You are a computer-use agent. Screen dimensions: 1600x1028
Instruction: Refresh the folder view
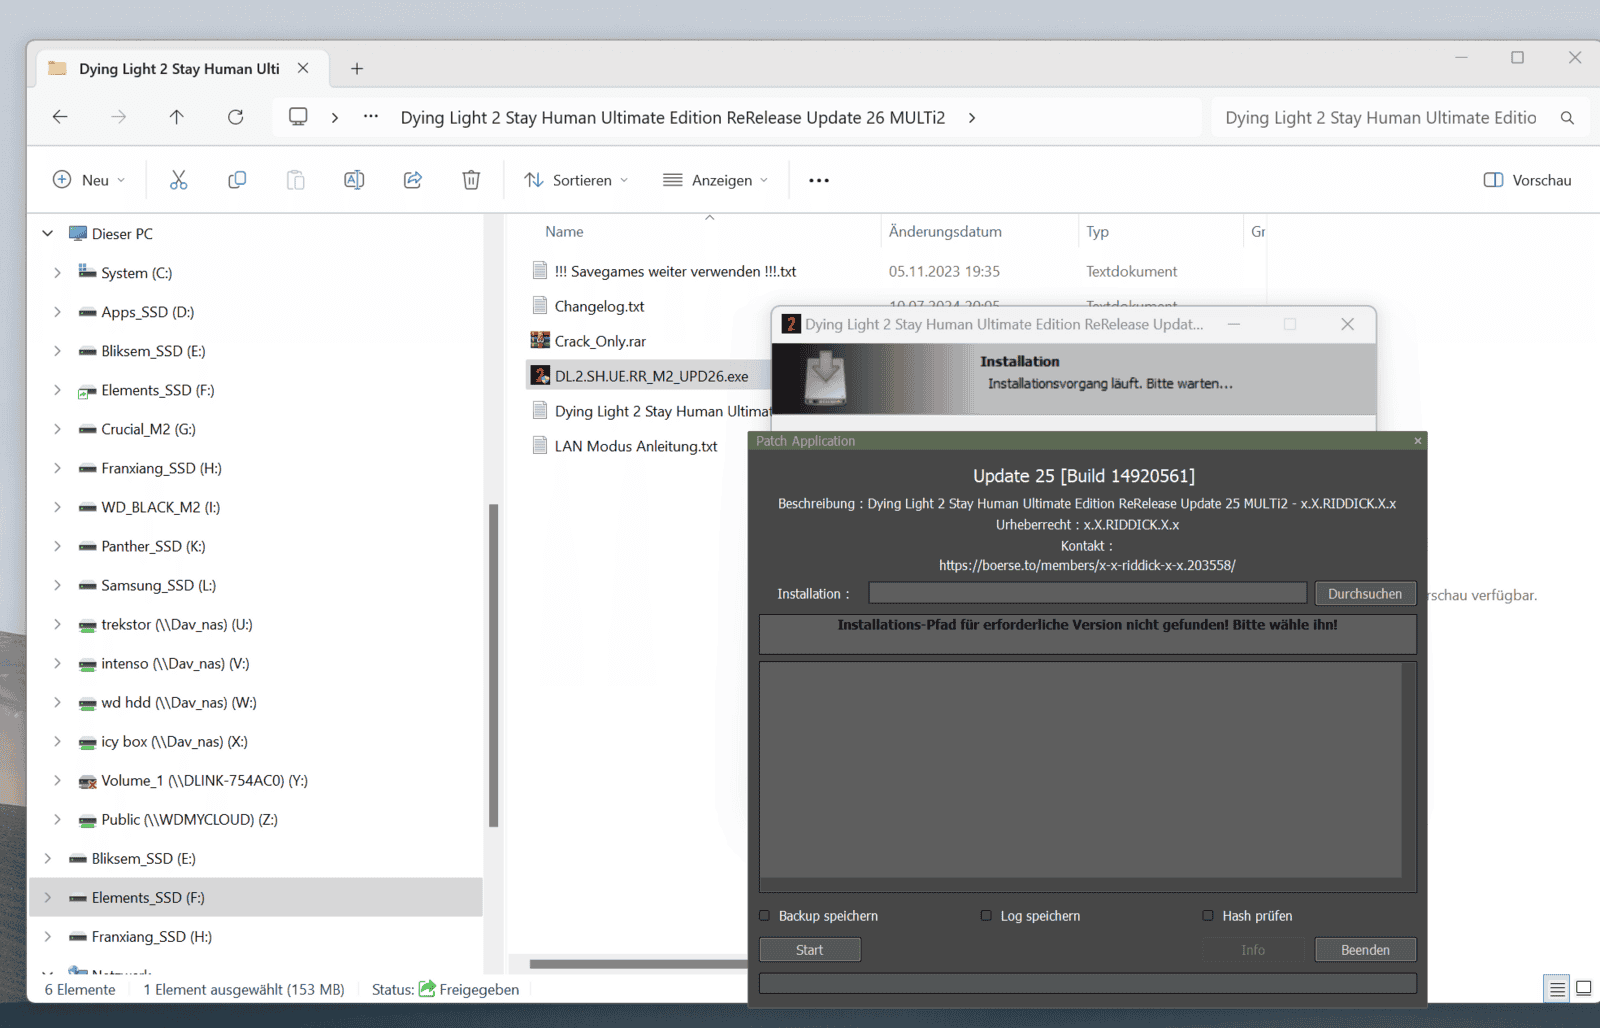tap(235, 117)
